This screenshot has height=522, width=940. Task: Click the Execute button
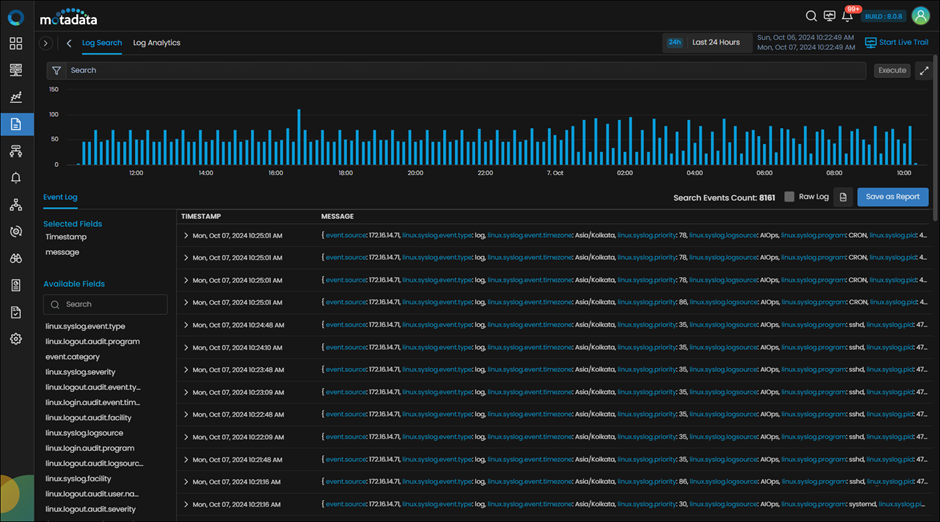pyautogui.click(x=892, y=71)
